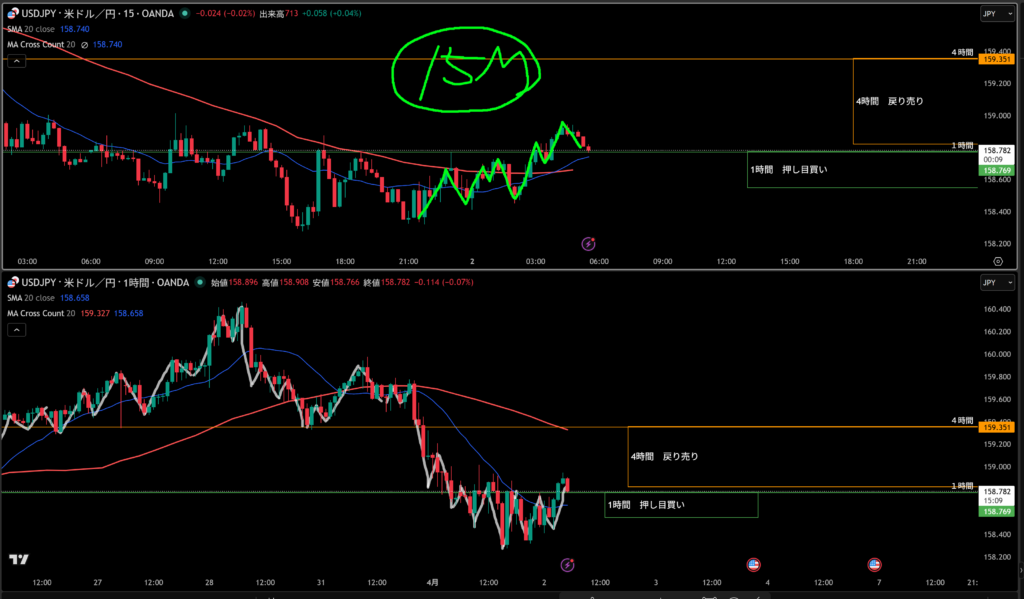Screen dimensions: 1024x599
Task: Click purple lightning event icon in lower chart
Action: tap(567, 565)
